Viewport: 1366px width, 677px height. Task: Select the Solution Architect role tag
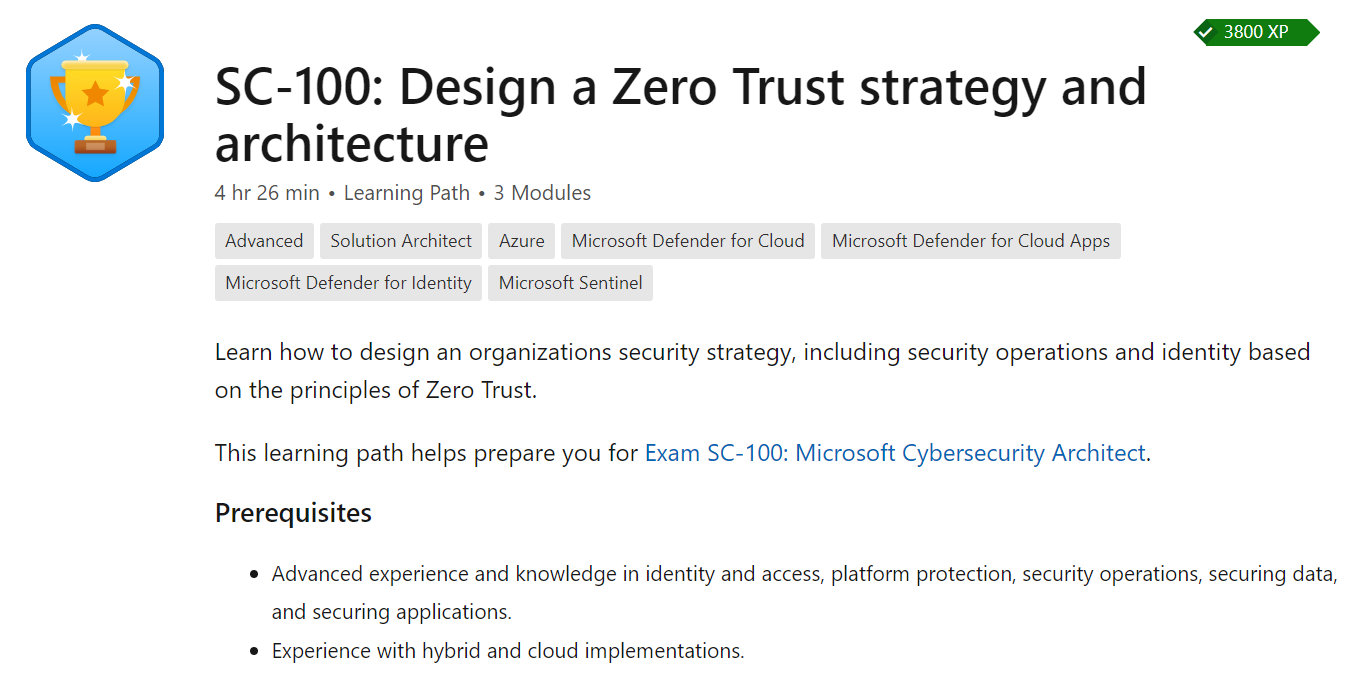[401, 241]
